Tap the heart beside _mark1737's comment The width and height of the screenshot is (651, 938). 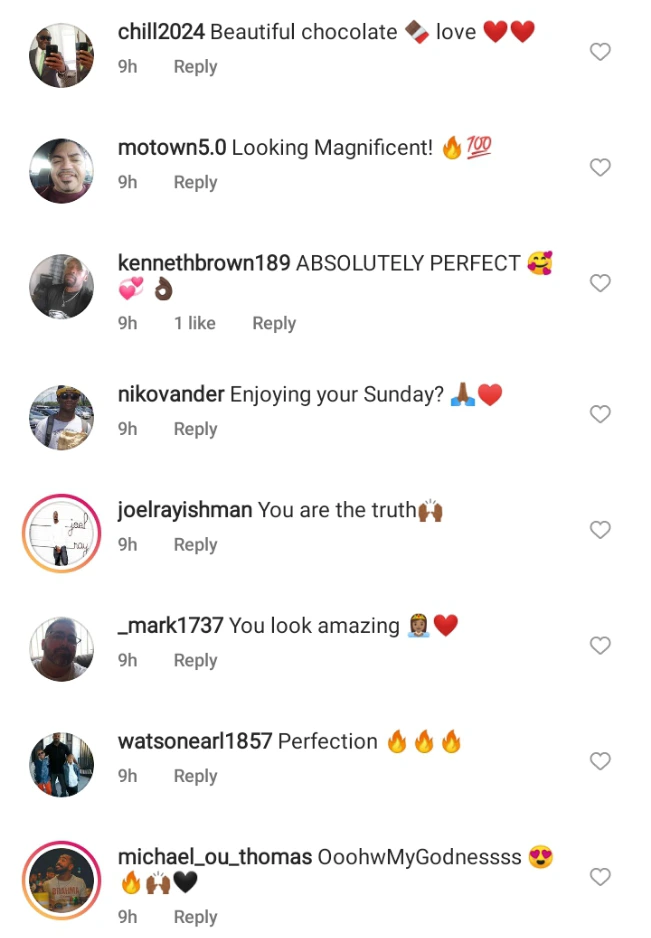[600, 646]
